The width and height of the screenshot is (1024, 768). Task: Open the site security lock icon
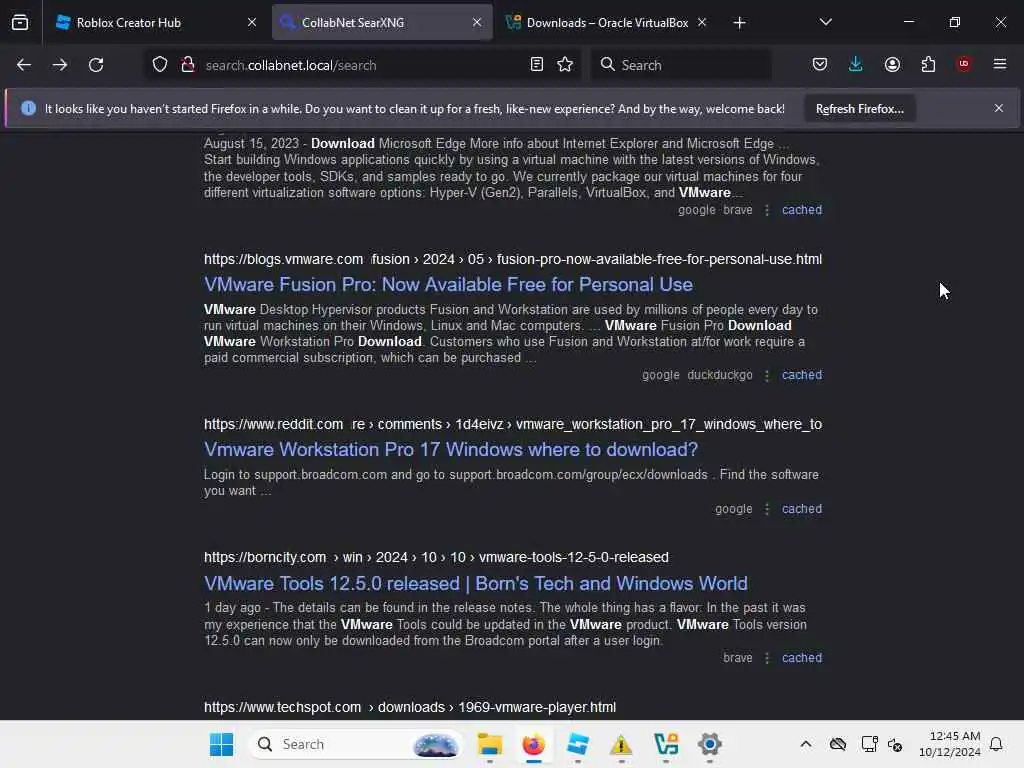pyautogui.click(x=188, y=65)
